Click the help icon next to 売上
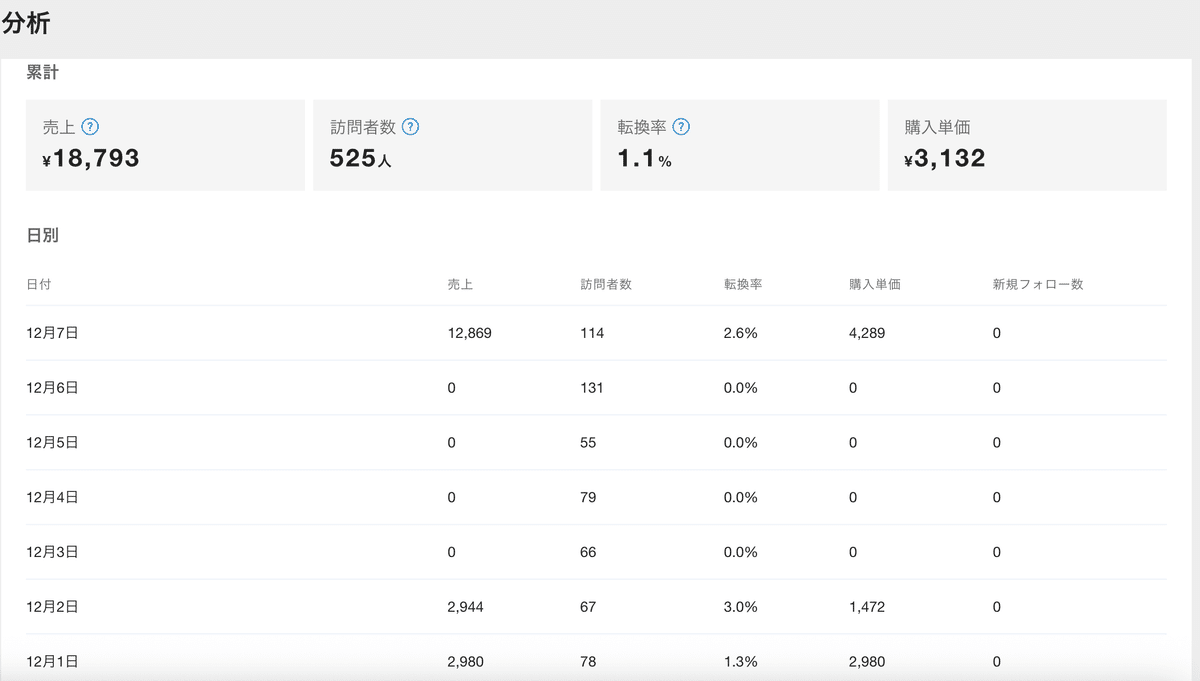1200x681 pixels. tap(90, 127)
